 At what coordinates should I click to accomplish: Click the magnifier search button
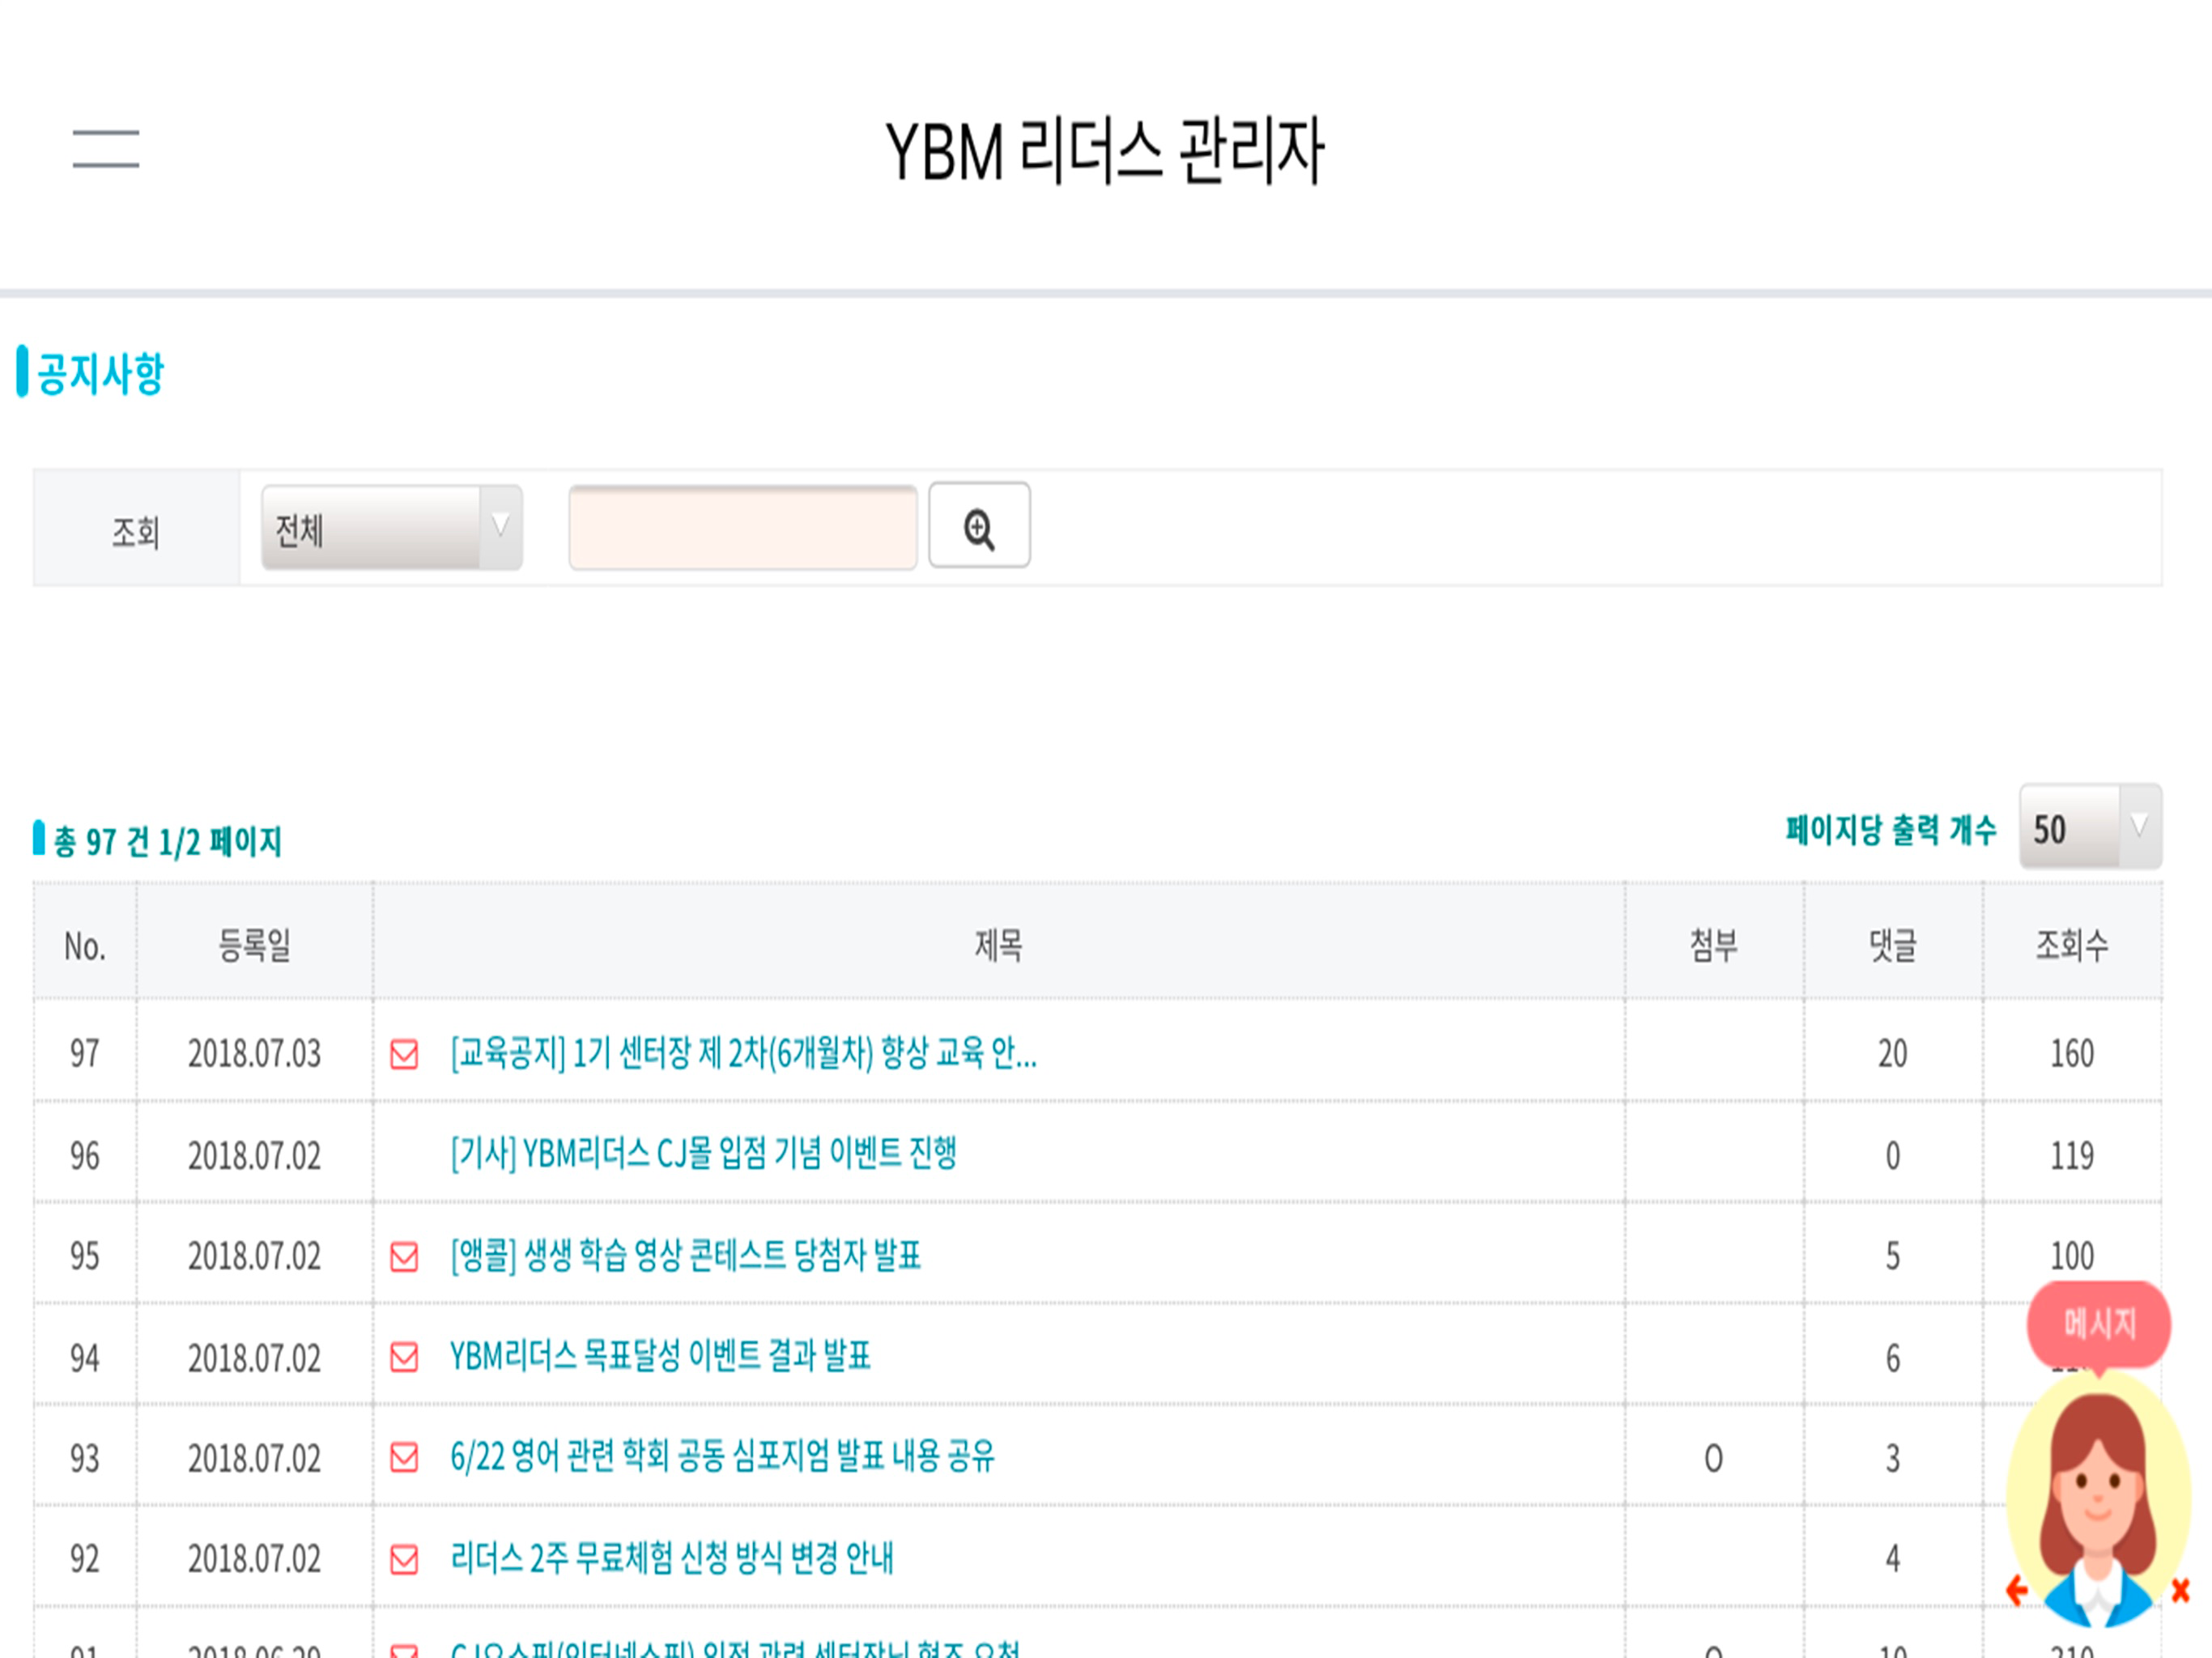point(979,526)
